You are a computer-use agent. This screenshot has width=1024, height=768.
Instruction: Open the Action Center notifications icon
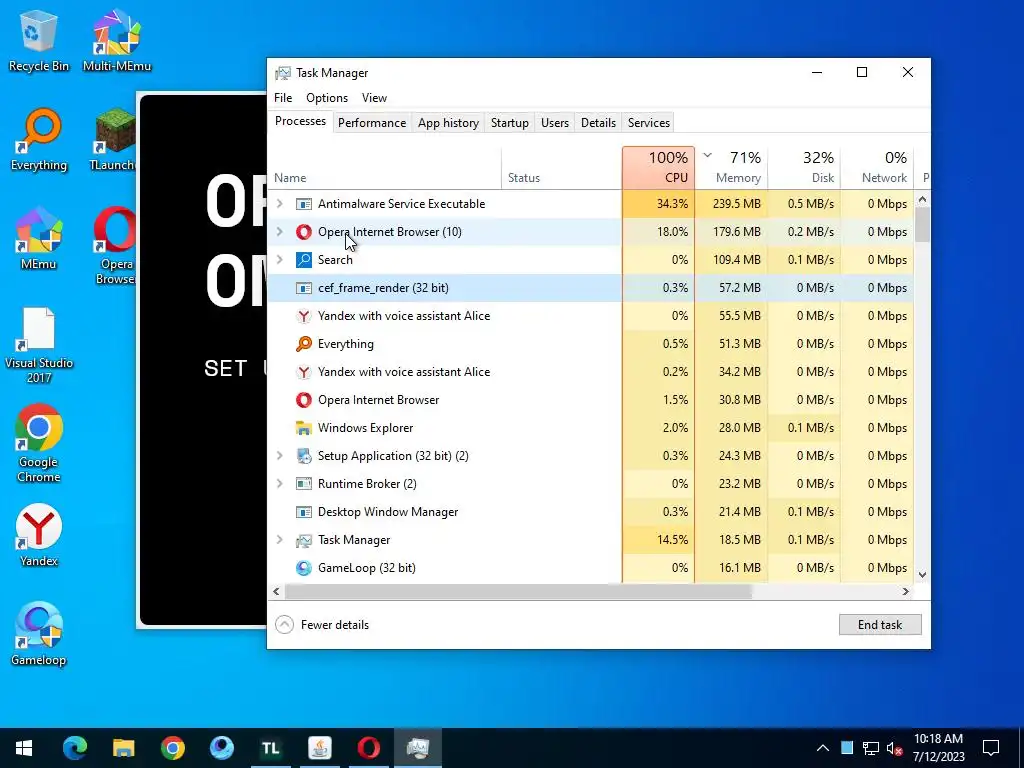pyautogui.click(x=991, y=748)
